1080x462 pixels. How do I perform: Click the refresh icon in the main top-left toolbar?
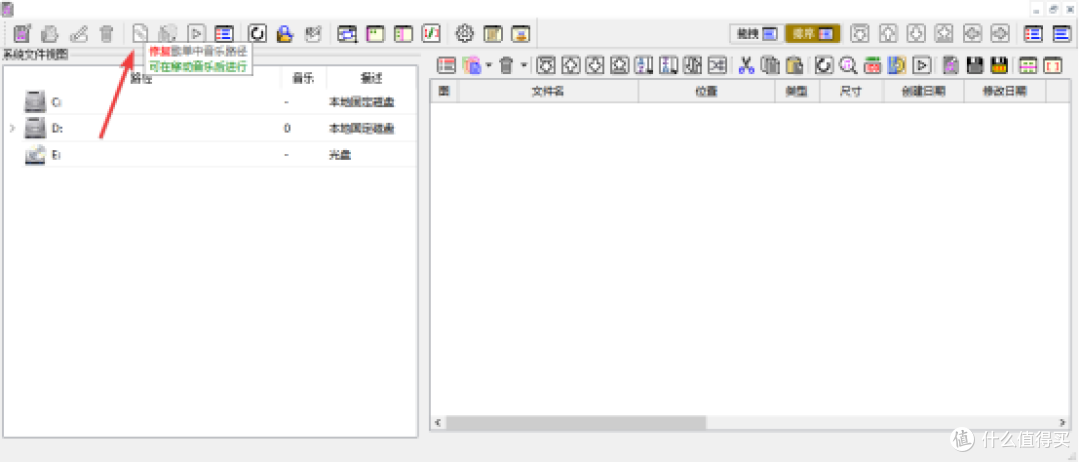pyautogui.click(x=258, y=32)
